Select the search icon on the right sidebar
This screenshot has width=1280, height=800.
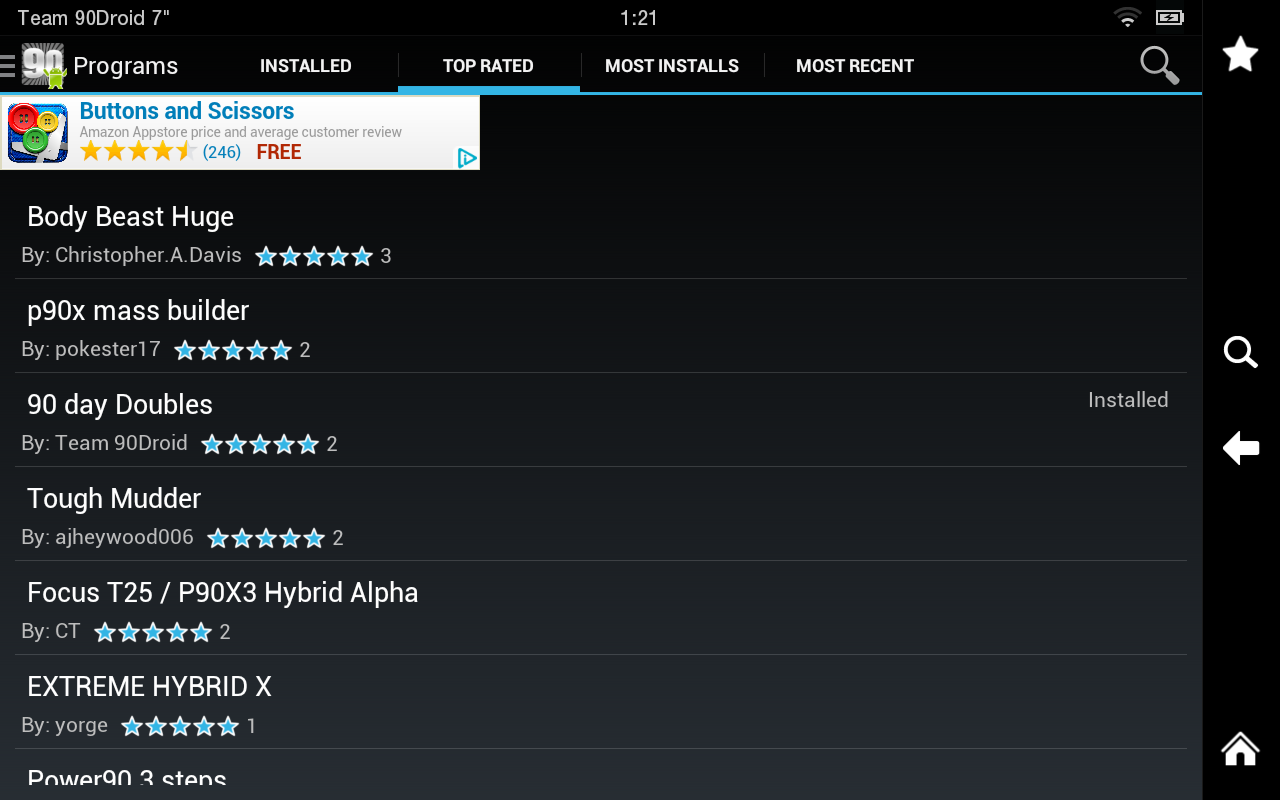[1240, 352]
